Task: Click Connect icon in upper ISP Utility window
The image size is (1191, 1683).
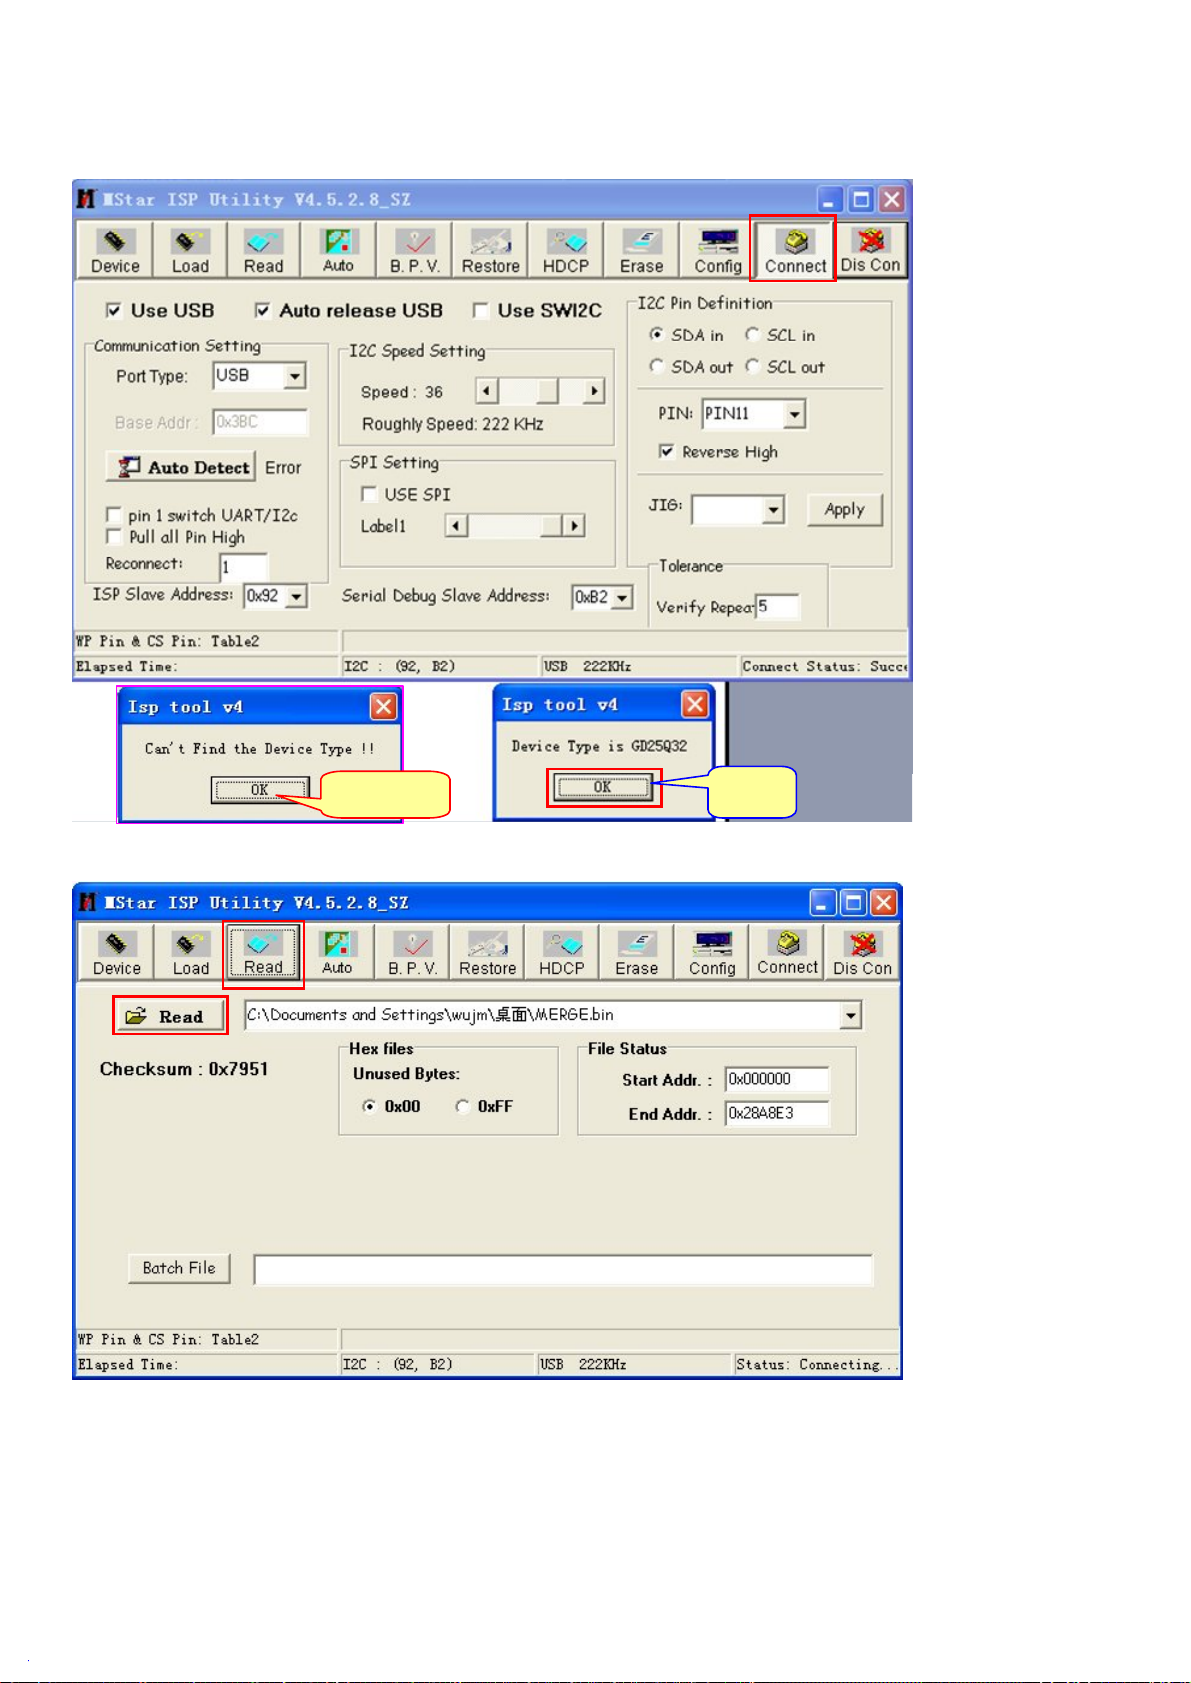Action: [x=795, y=250]
